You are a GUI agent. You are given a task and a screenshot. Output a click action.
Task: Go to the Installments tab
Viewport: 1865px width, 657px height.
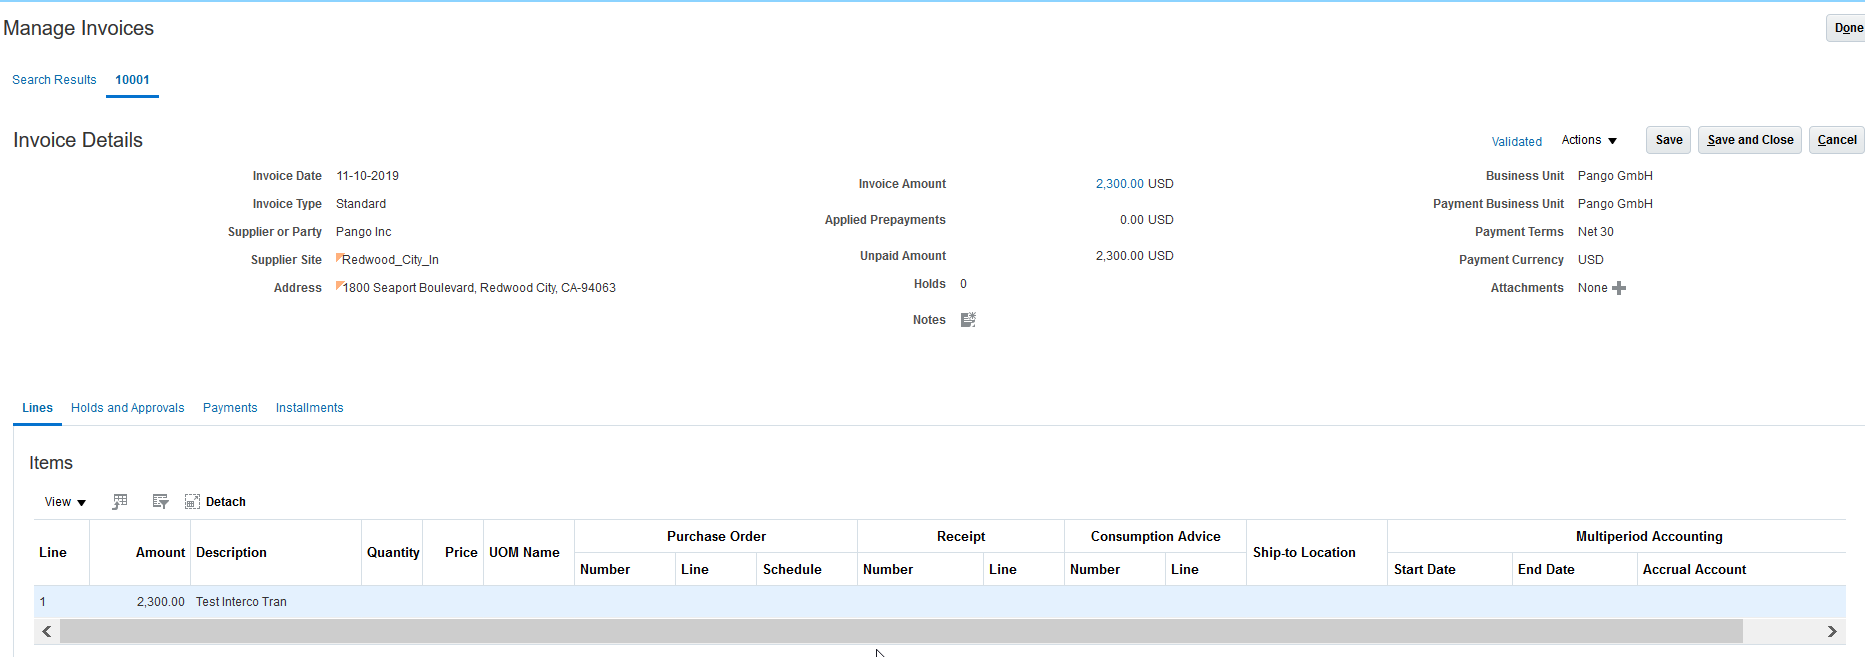[x=309, y=408]
